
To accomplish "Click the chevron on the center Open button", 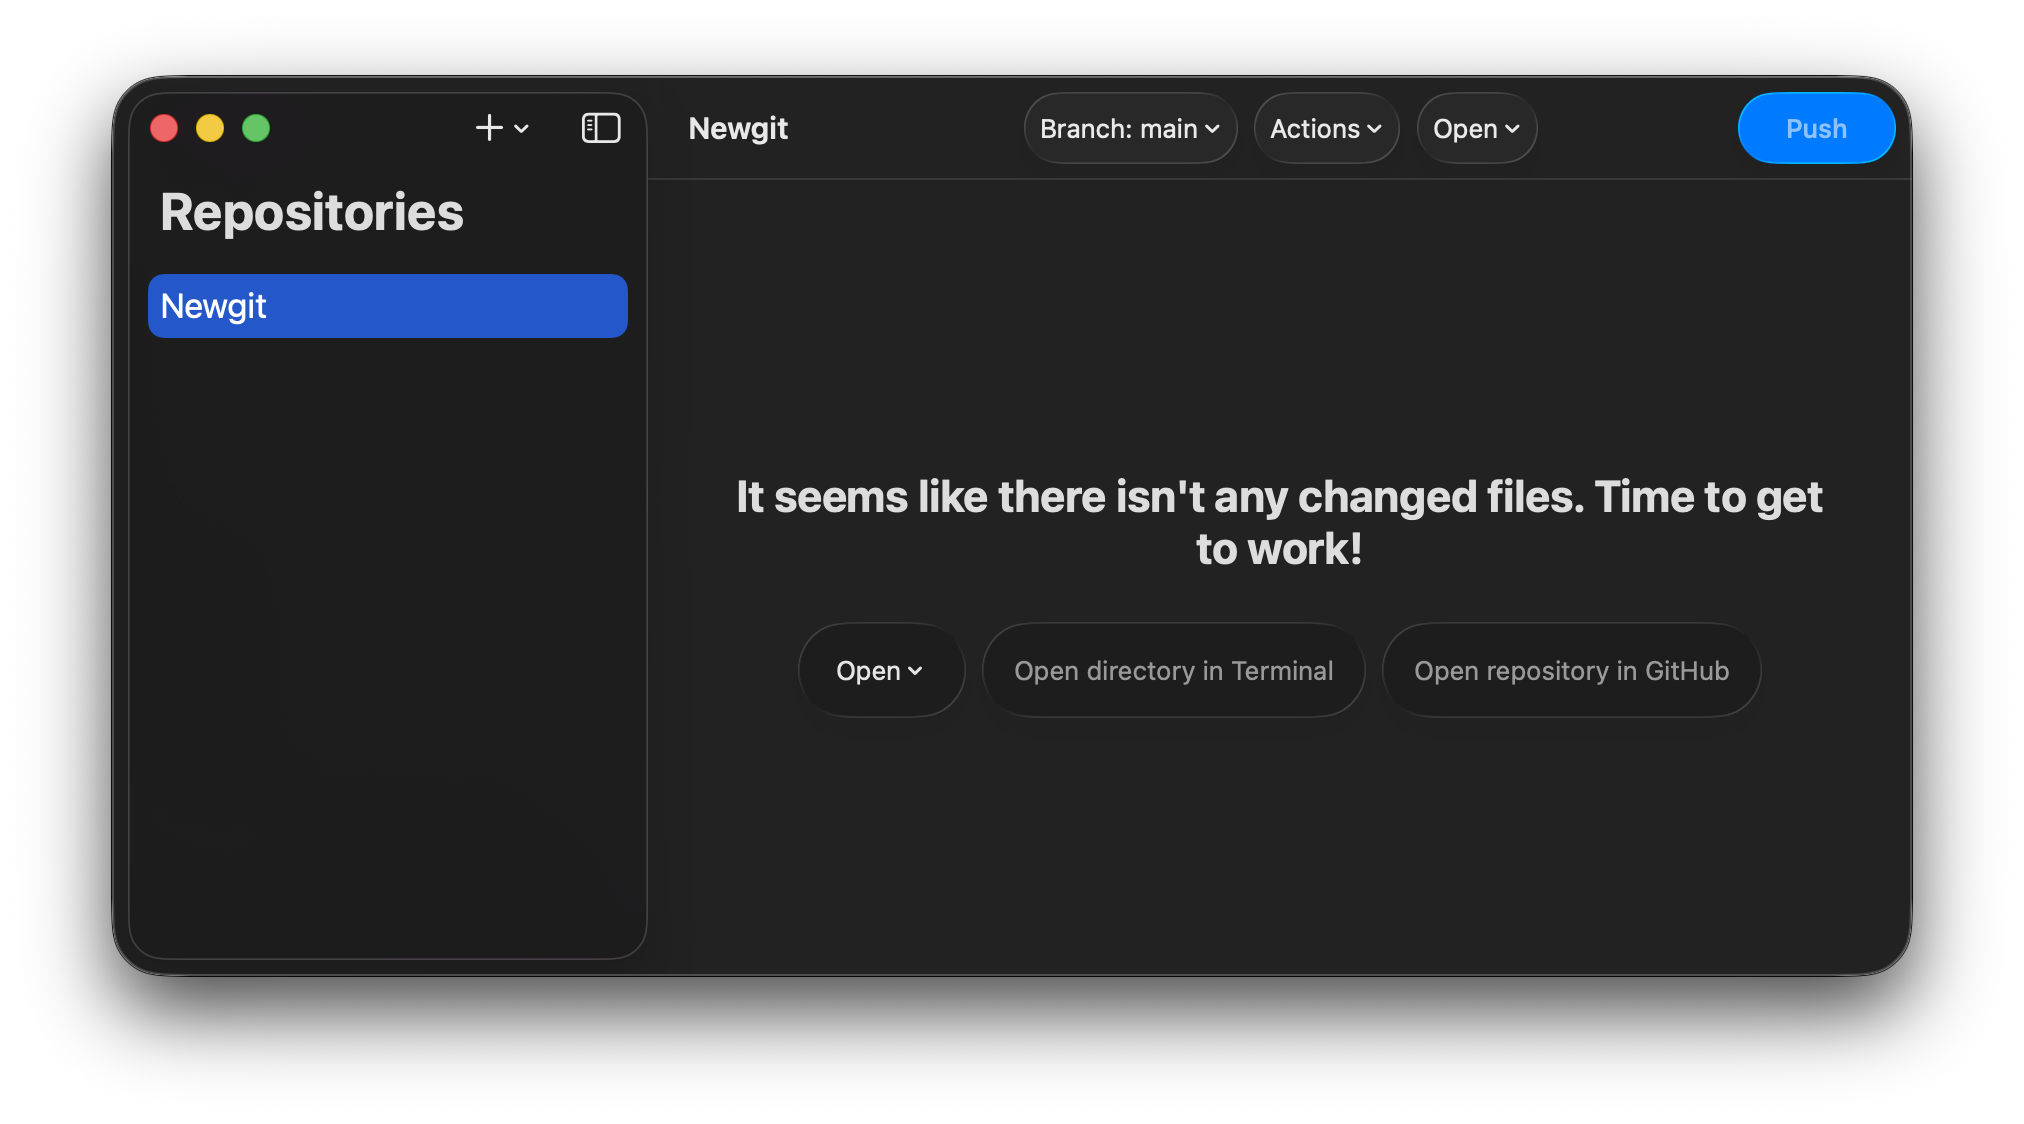I will 916,671.
